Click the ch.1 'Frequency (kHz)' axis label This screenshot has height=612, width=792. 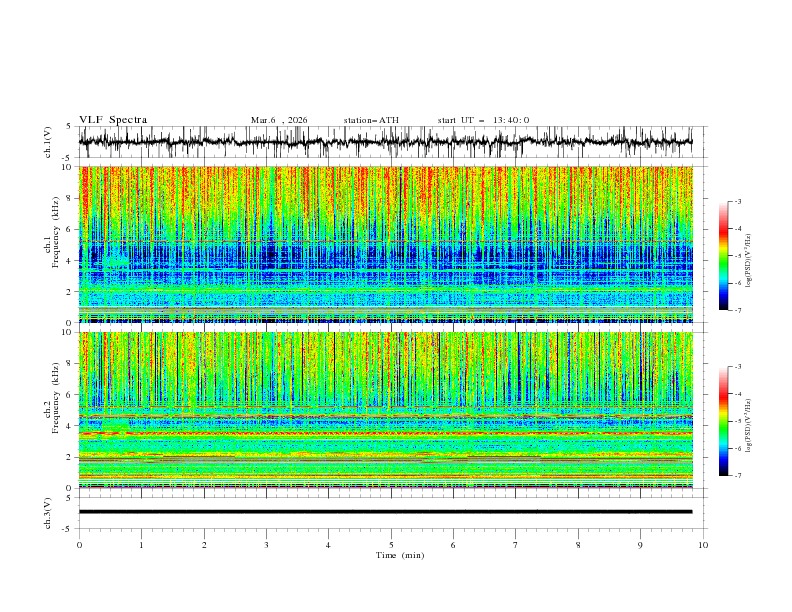tap(56, 232)
